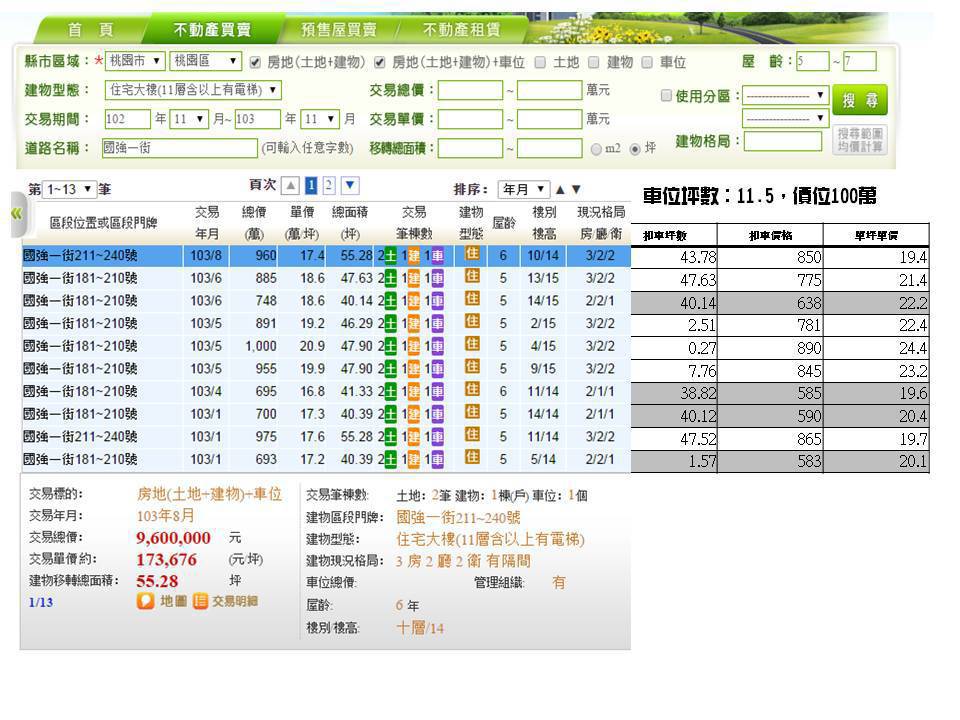Expand the 建物型態 building type dropdown

point(193,90)
